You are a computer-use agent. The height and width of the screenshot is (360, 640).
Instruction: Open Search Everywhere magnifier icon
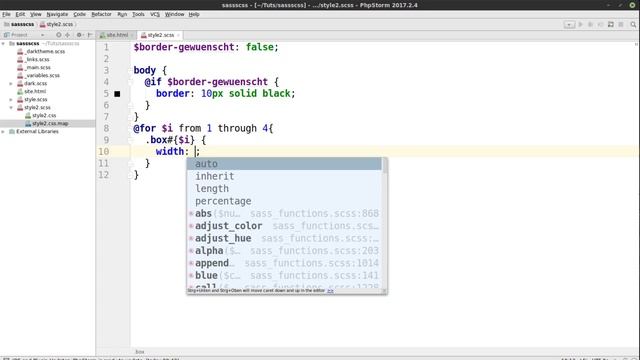coord(633,24)
